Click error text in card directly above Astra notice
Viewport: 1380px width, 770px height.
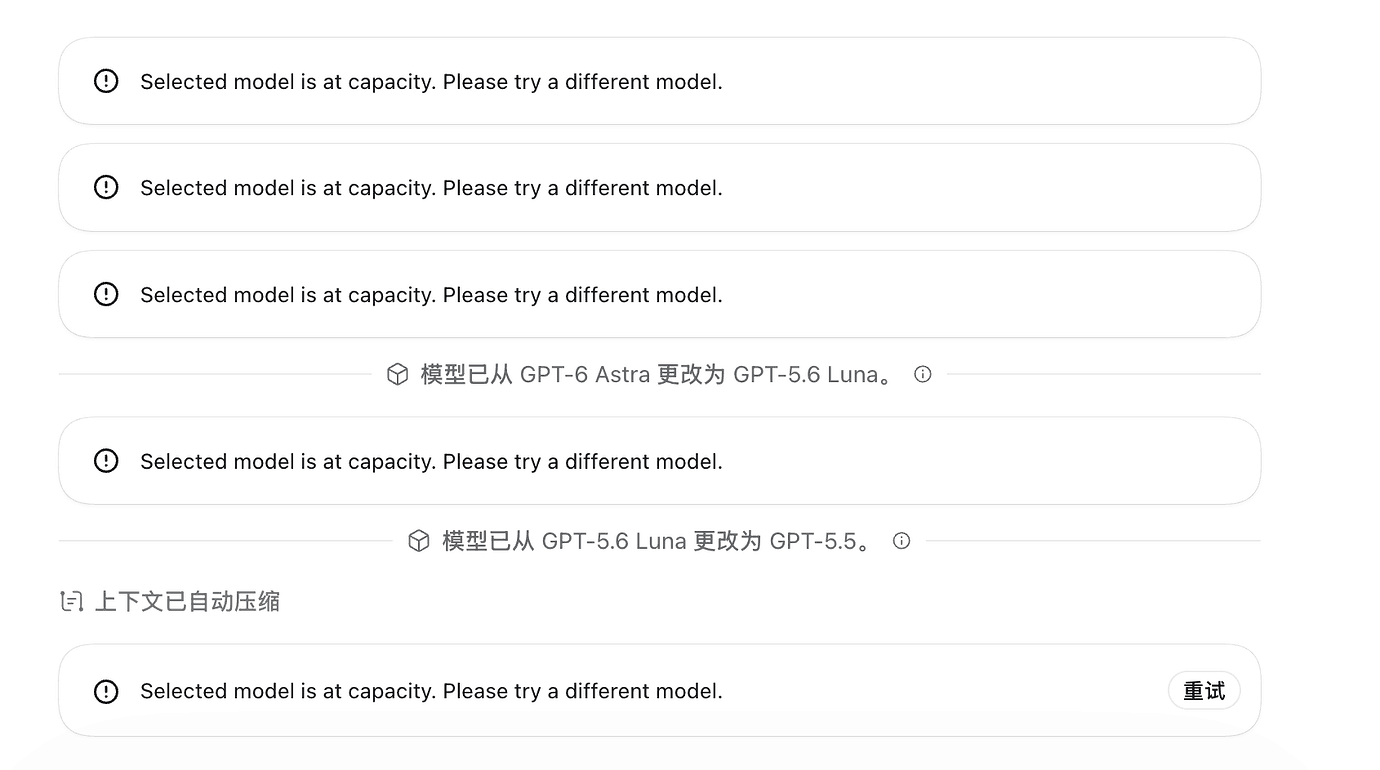click(431, 295)
